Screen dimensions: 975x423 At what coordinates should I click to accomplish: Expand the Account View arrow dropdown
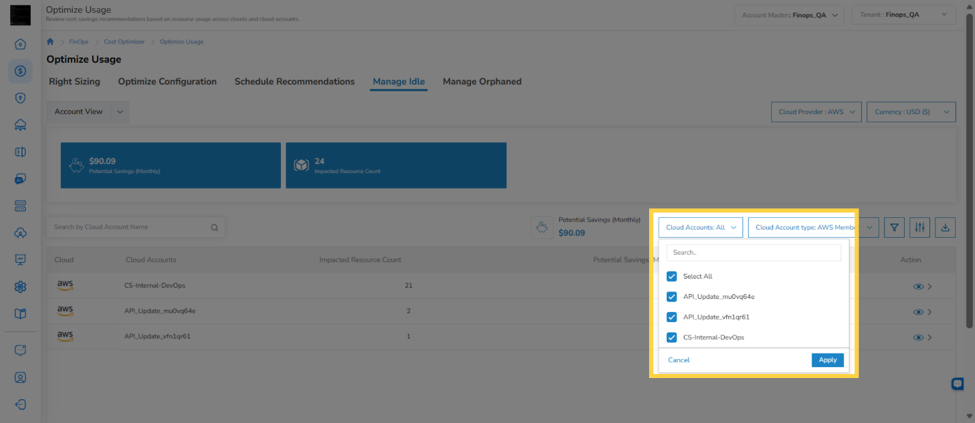120,111
